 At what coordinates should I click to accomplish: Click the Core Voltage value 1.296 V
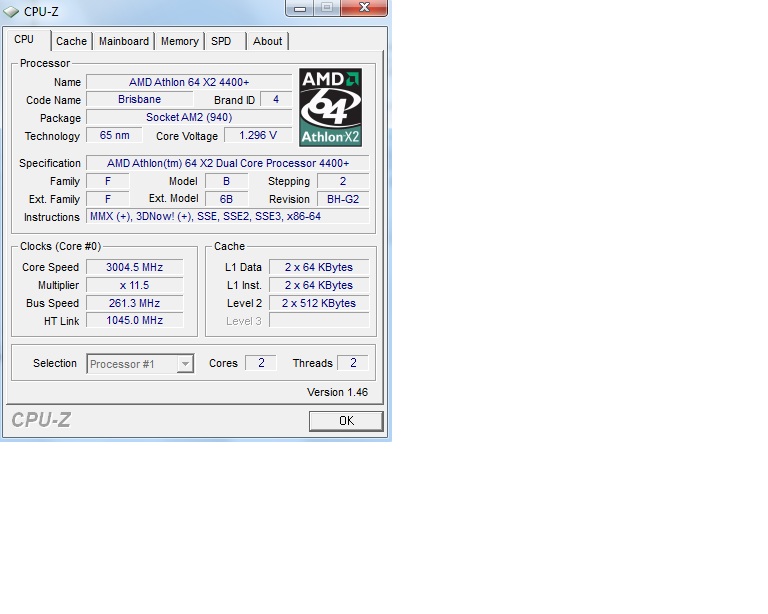click(258, 136)
